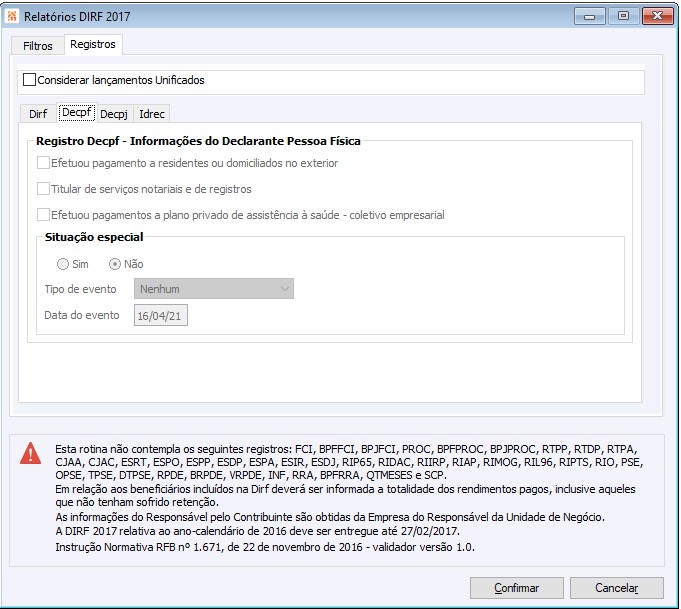The image size is (681, 609).
Task: Select the Não radio button
Action: coord(115,264)
